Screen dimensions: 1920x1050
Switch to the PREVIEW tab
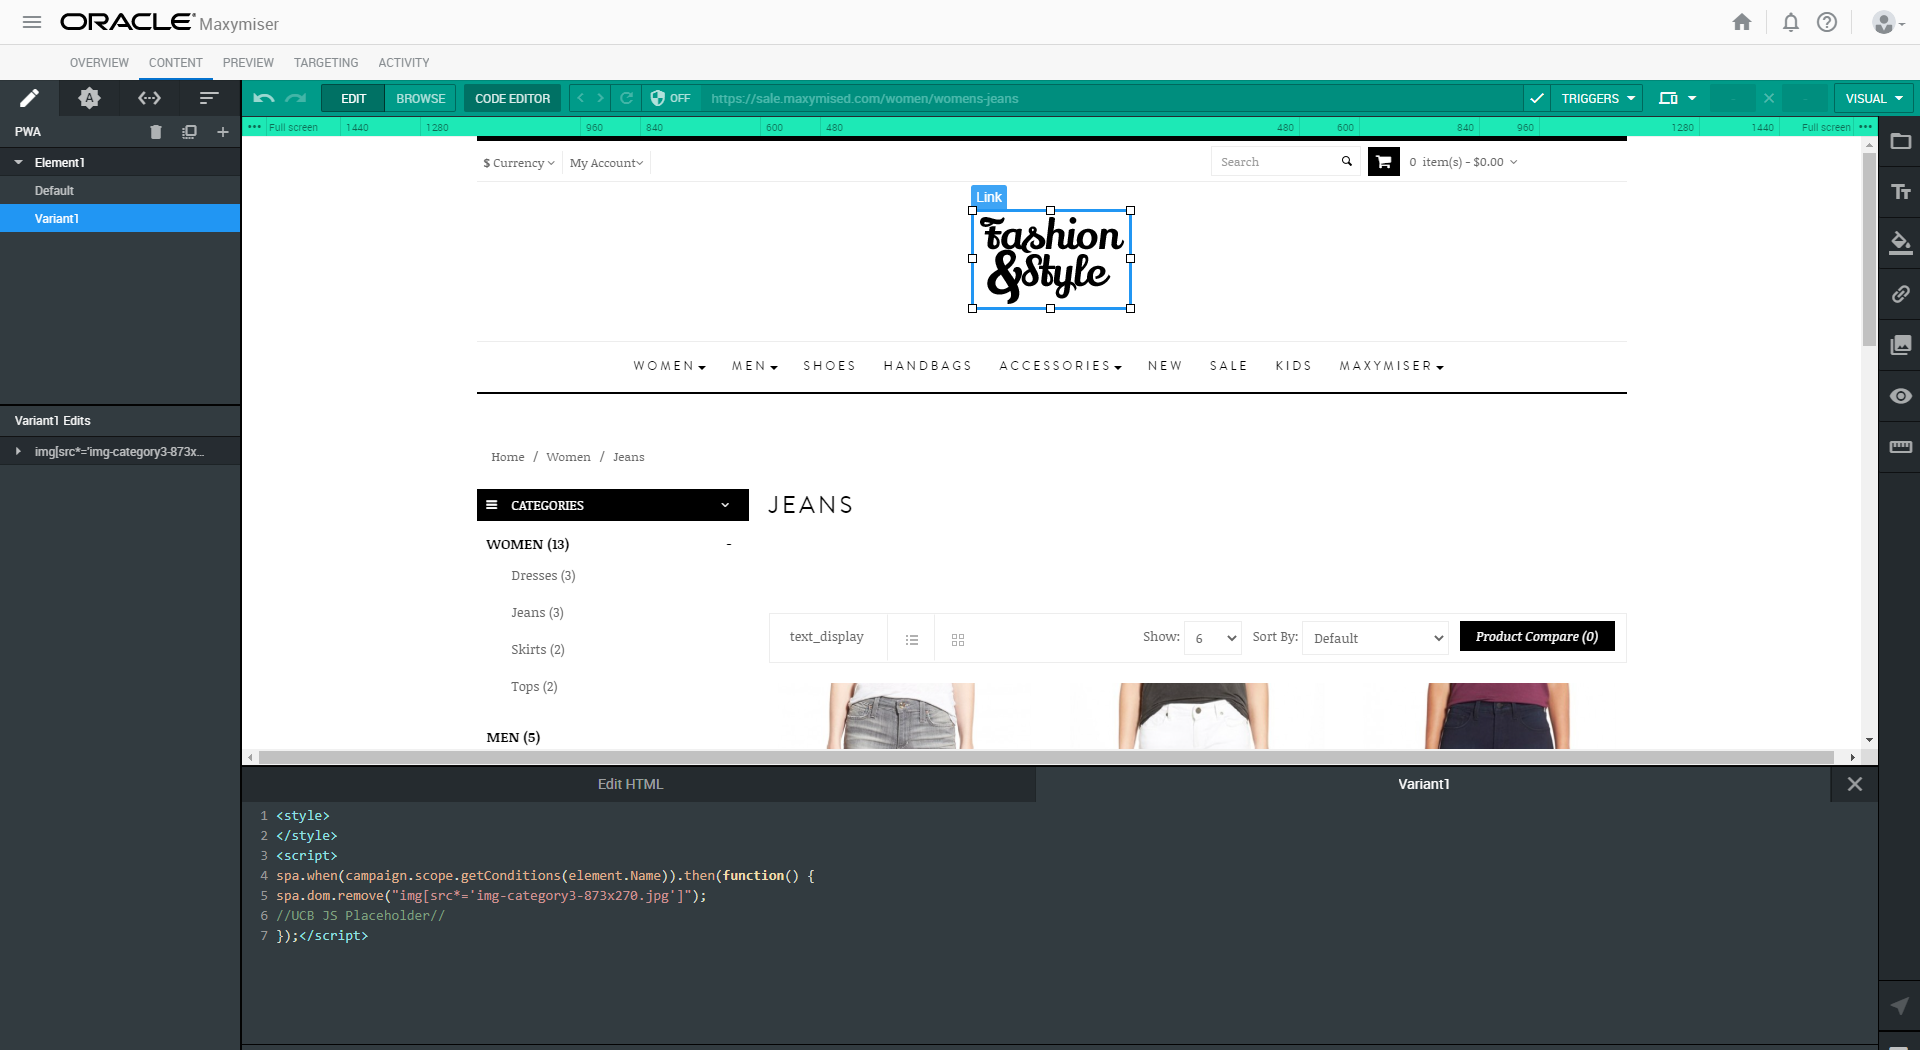(248, 62)
